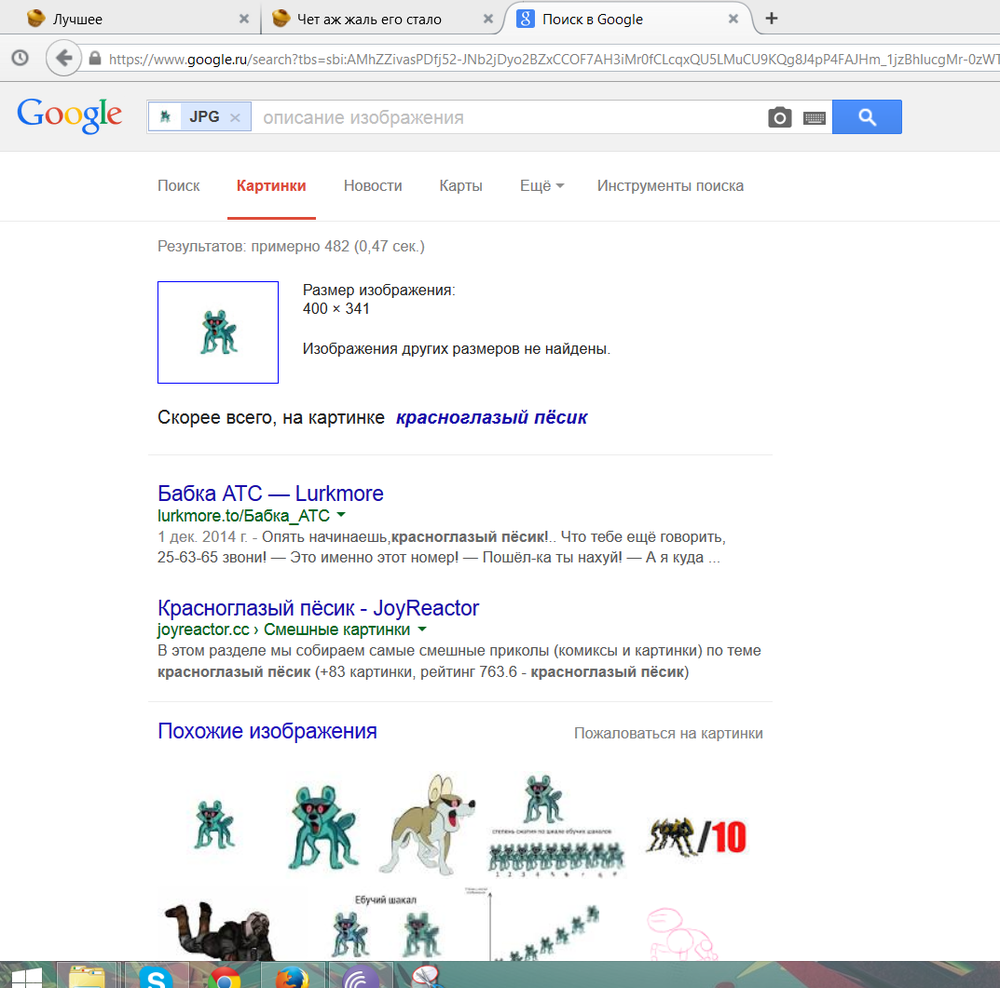Go back with the browser back arrow

point(63,58)
